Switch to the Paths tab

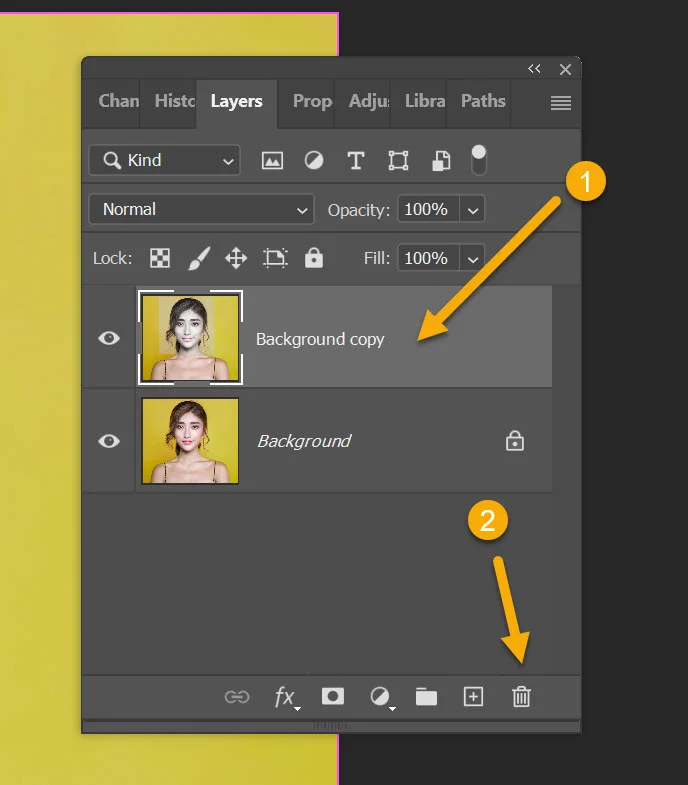[x=483, y=101]
